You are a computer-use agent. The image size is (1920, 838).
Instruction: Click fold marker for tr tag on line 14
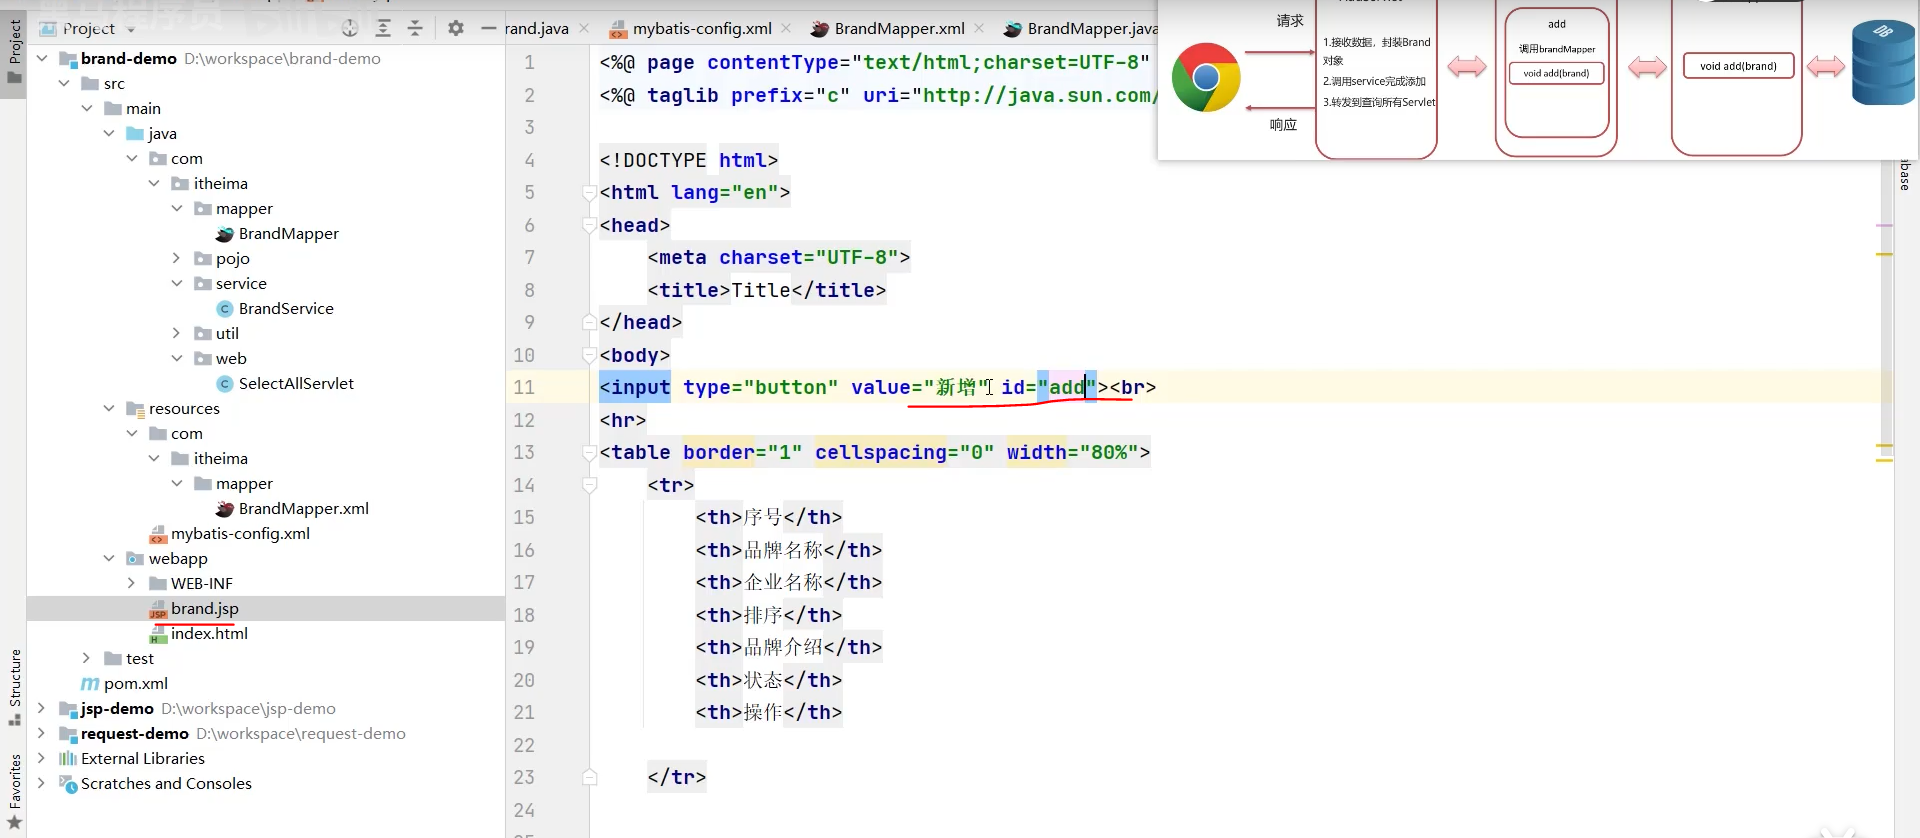pyautogui.click(x=590, y=485)
